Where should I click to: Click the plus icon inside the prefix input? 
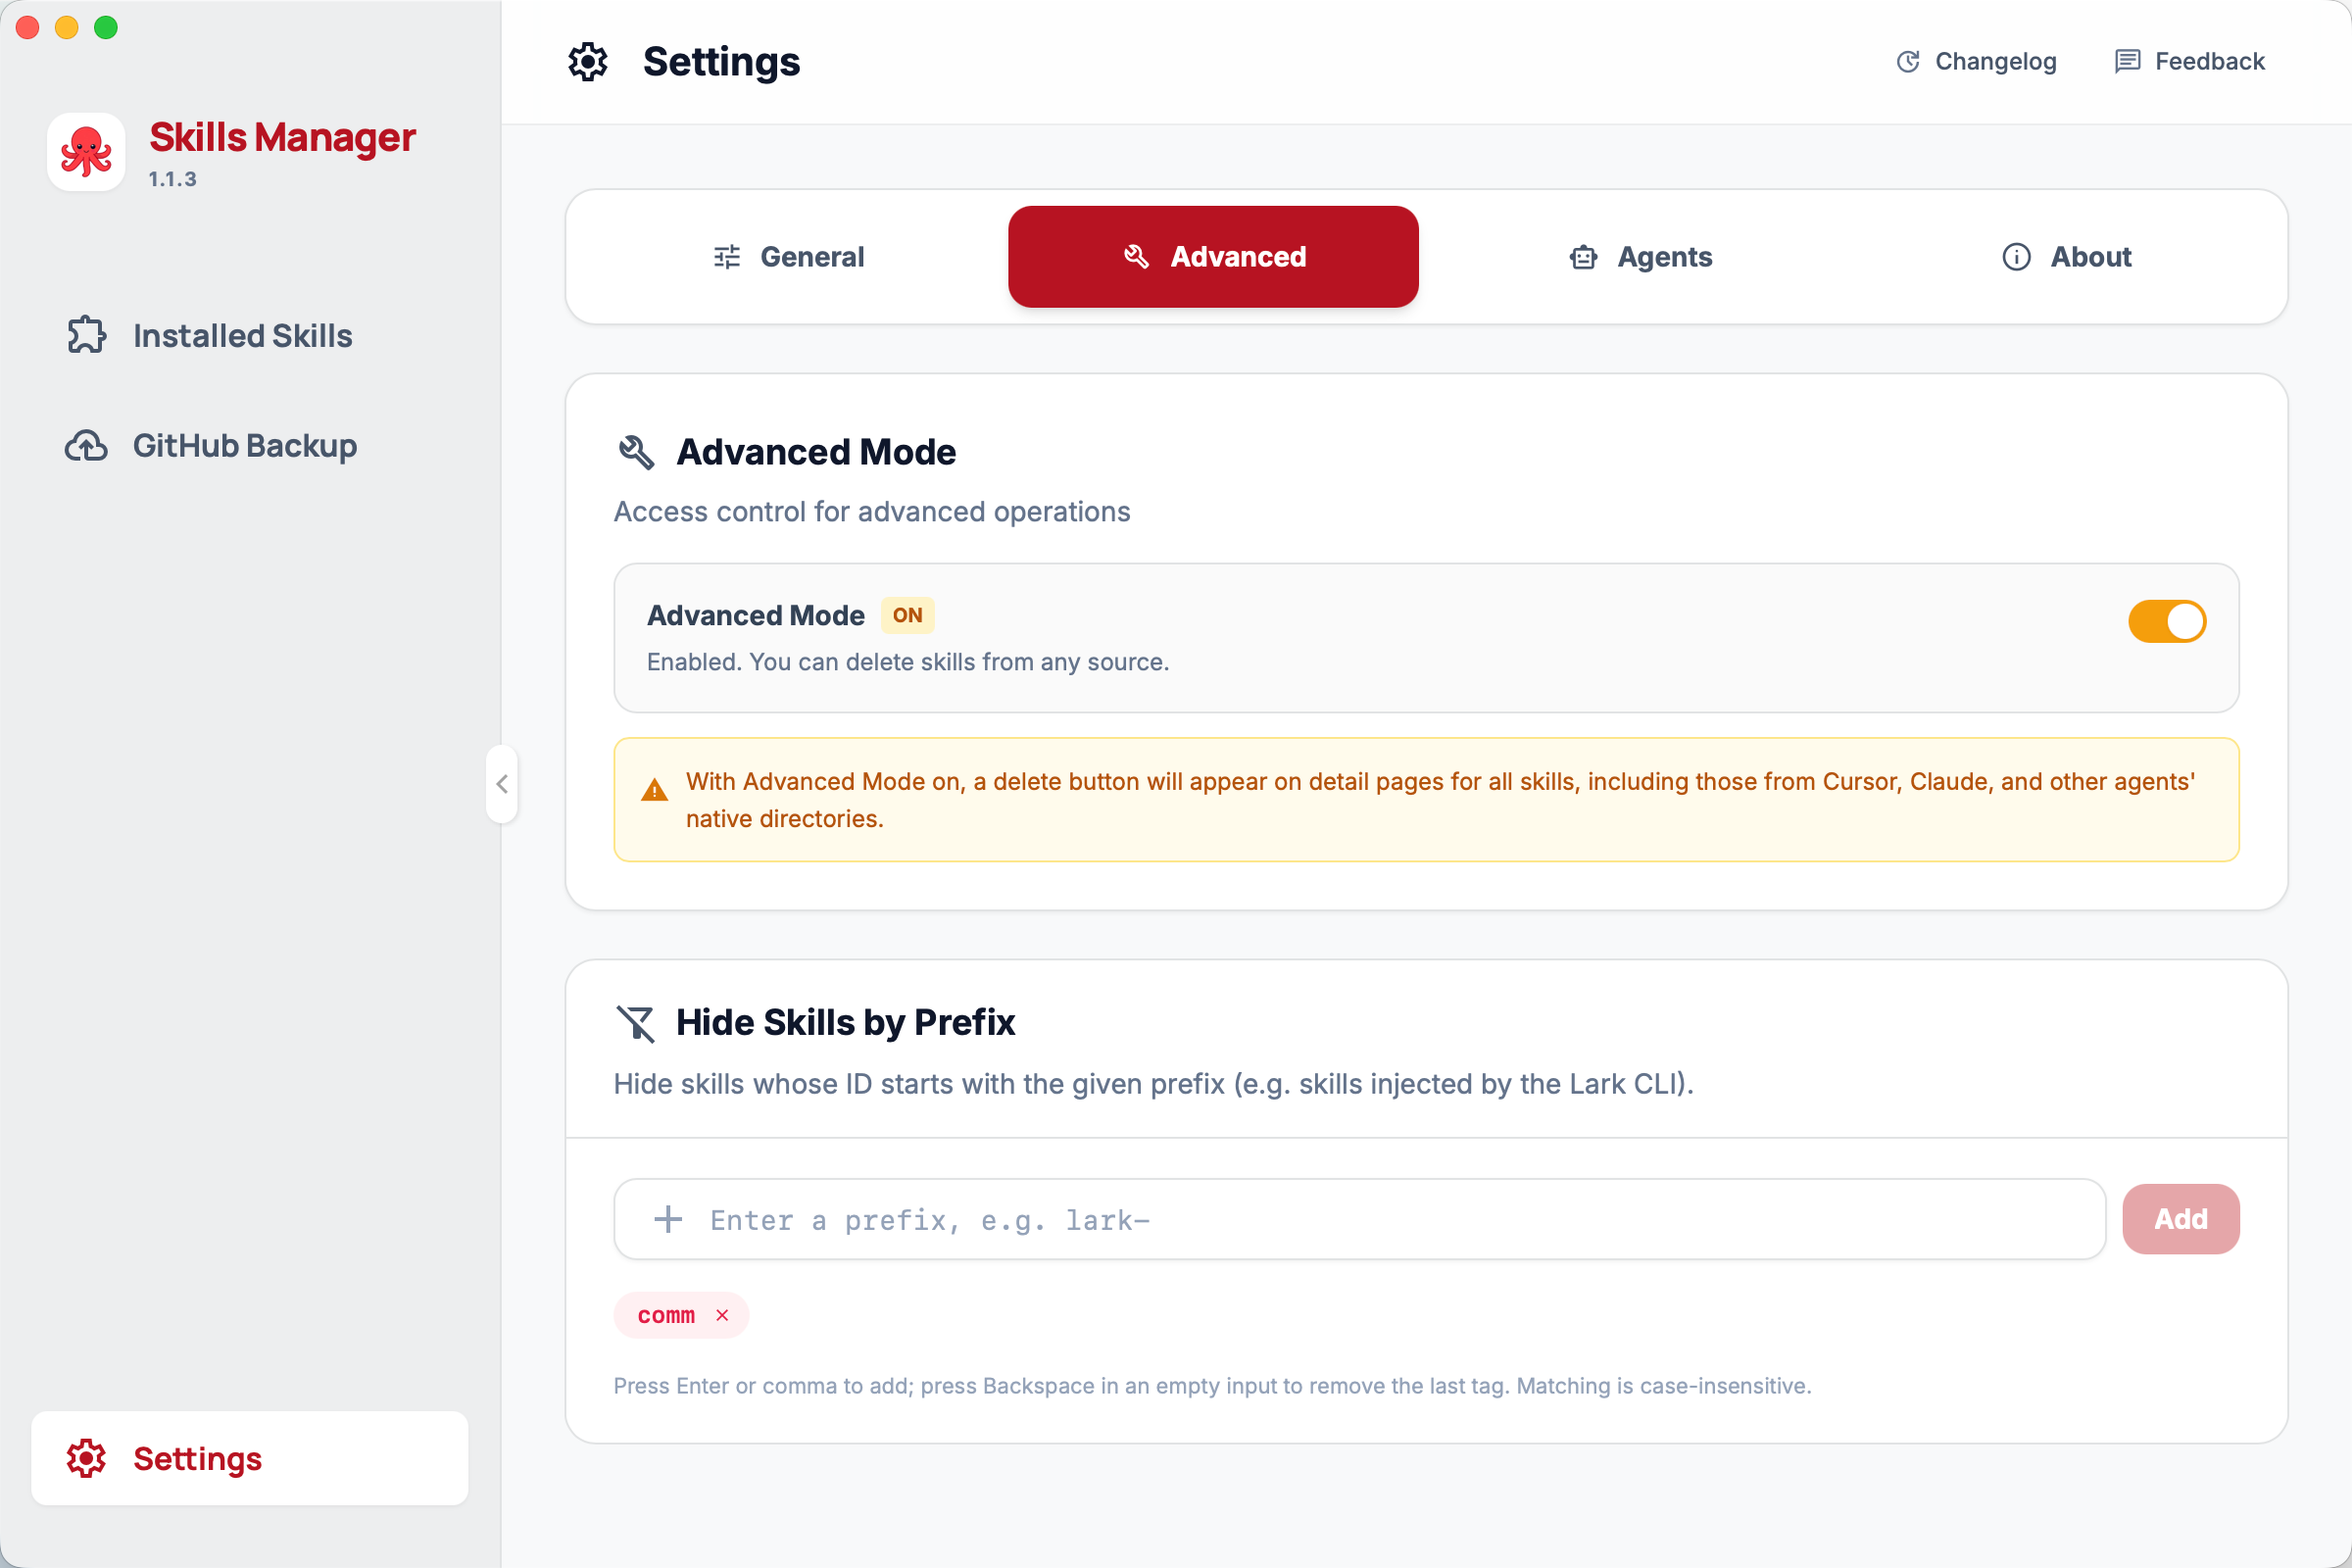[667, 1219]
